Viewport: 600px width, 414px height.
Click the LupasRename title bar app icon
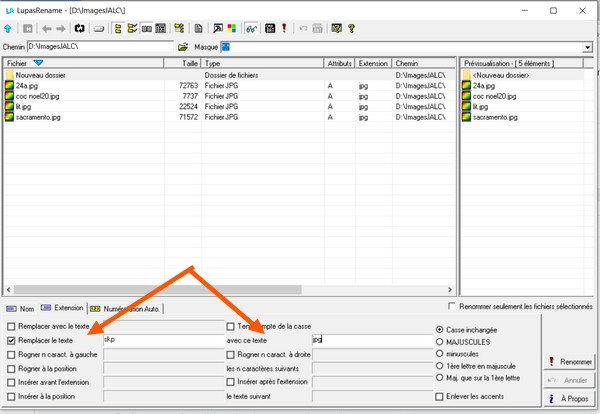click(x=10, y=11)
